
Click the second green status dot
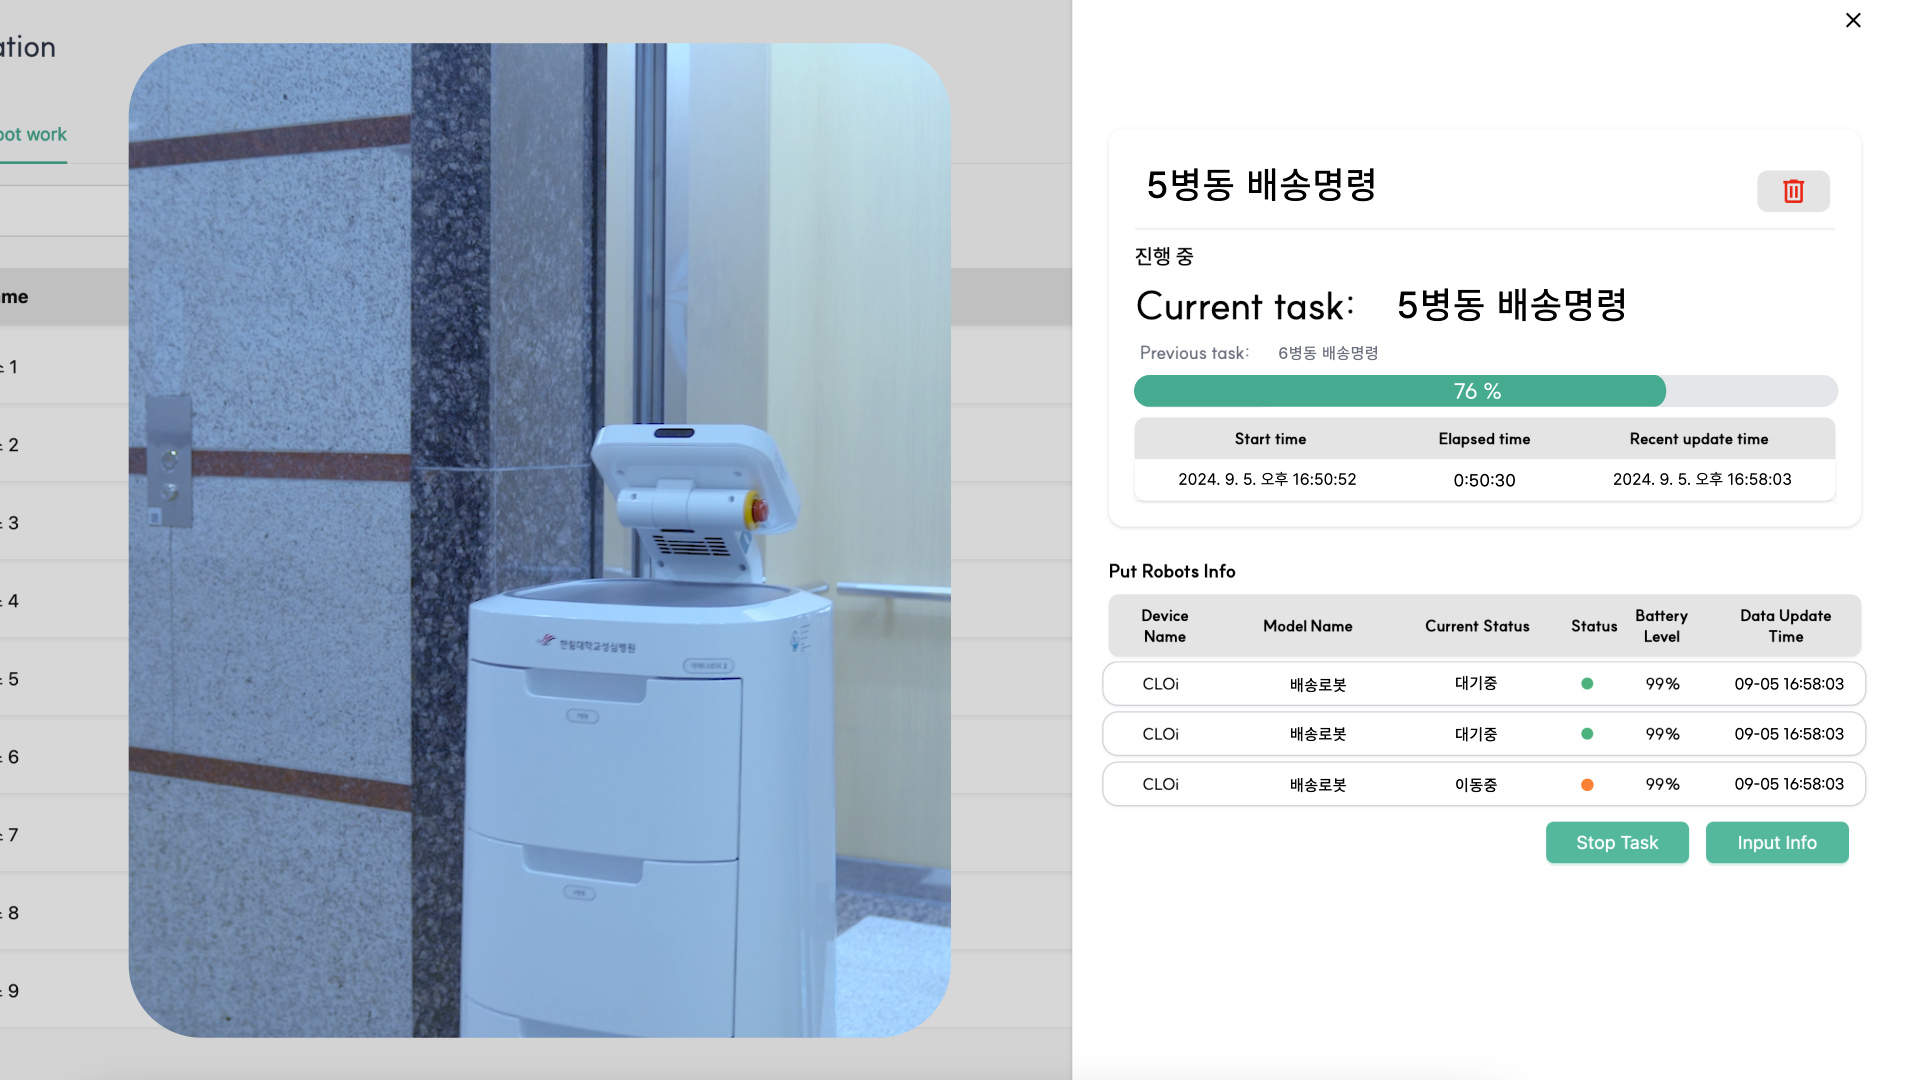(x=1587, y=734)
